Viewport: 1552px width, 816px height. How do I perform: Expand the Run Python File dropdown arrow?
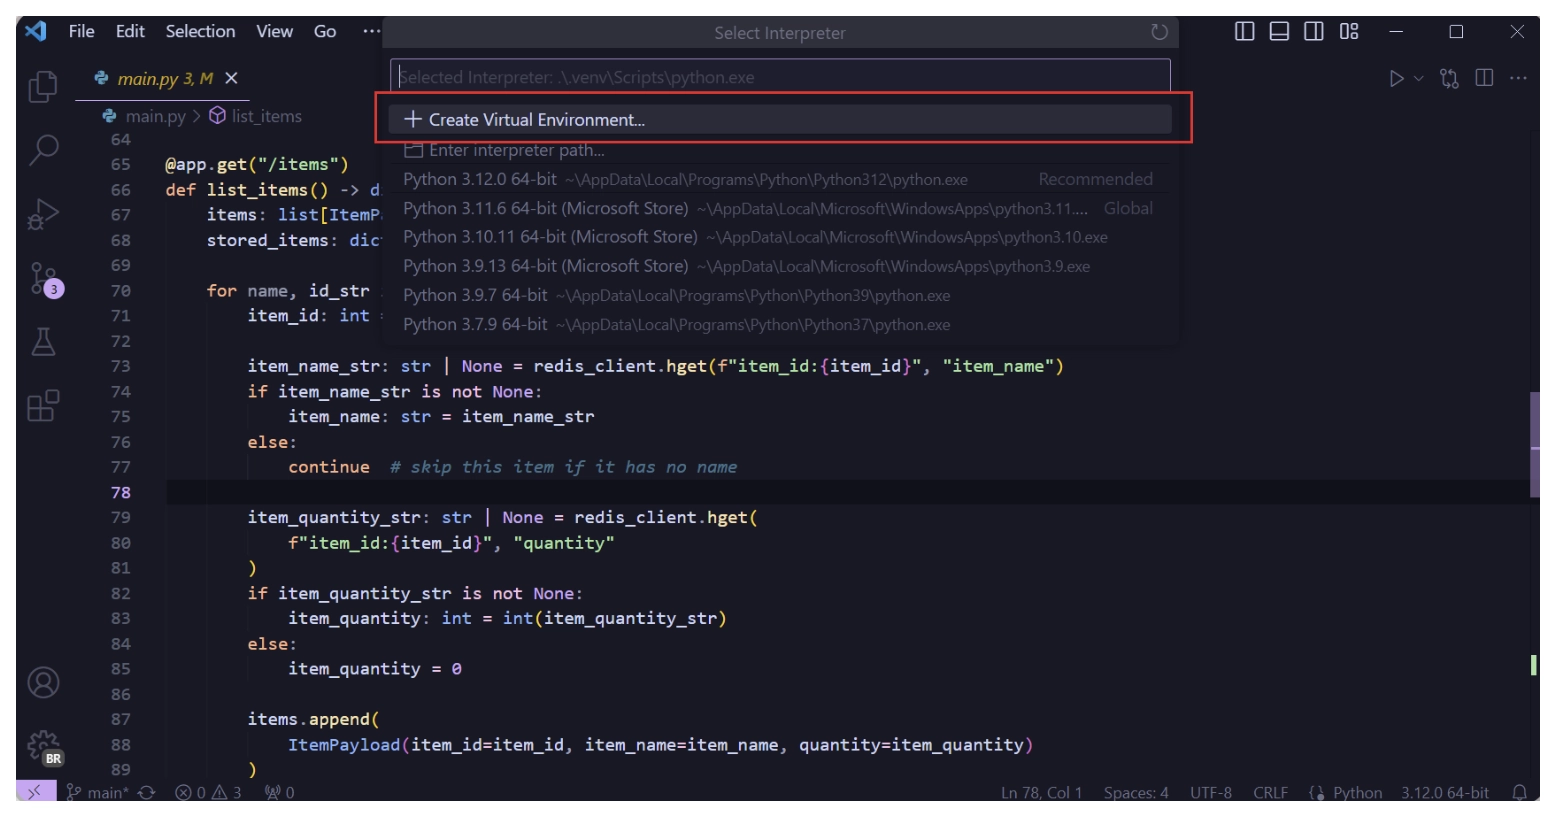1418,79
